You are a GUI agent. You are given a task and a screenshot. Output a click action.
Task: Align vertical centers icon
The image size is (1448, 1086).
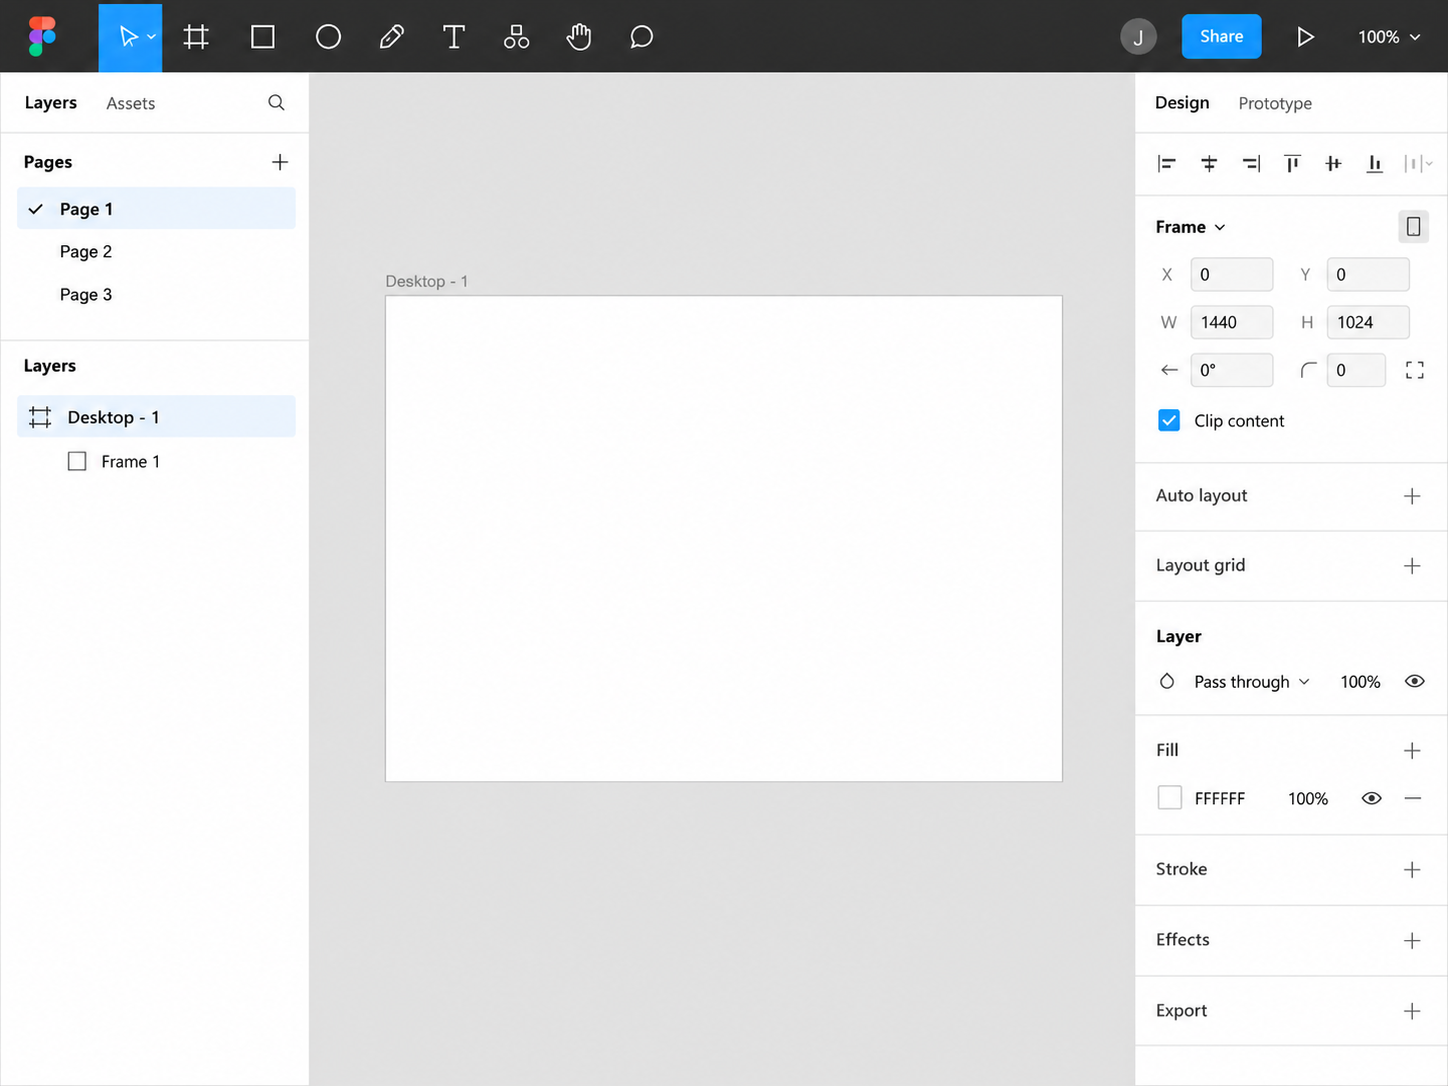(1333, 163)
